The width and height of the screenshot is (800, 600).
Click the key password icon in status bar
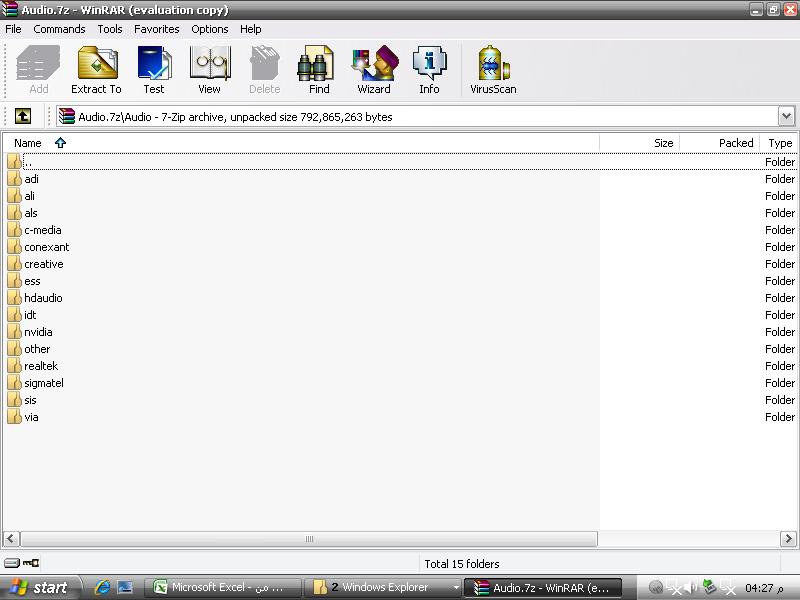[31, 563]
